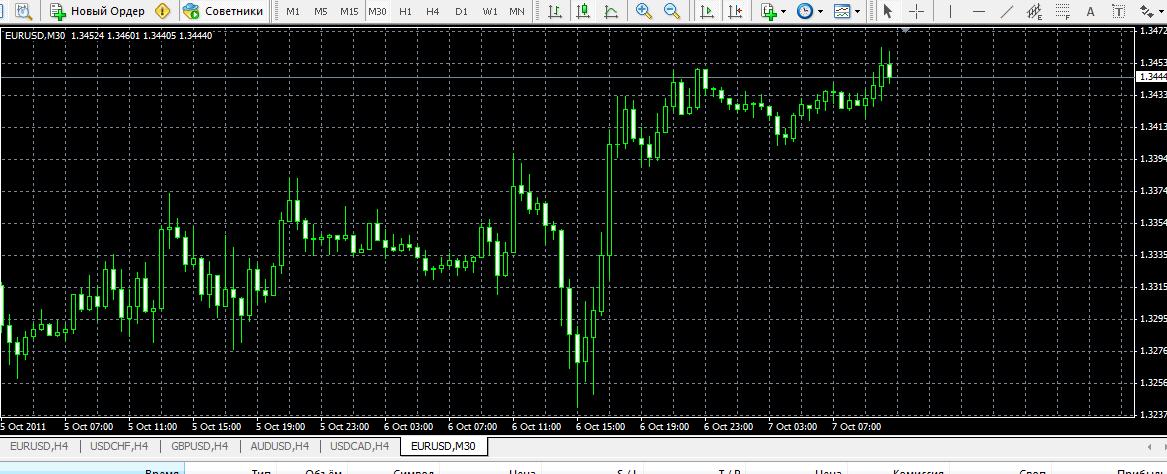Open the Strategy Tester magnifier icon
Image resolution: width=1167 pixels, height=474 pixels.
[24, 11]
